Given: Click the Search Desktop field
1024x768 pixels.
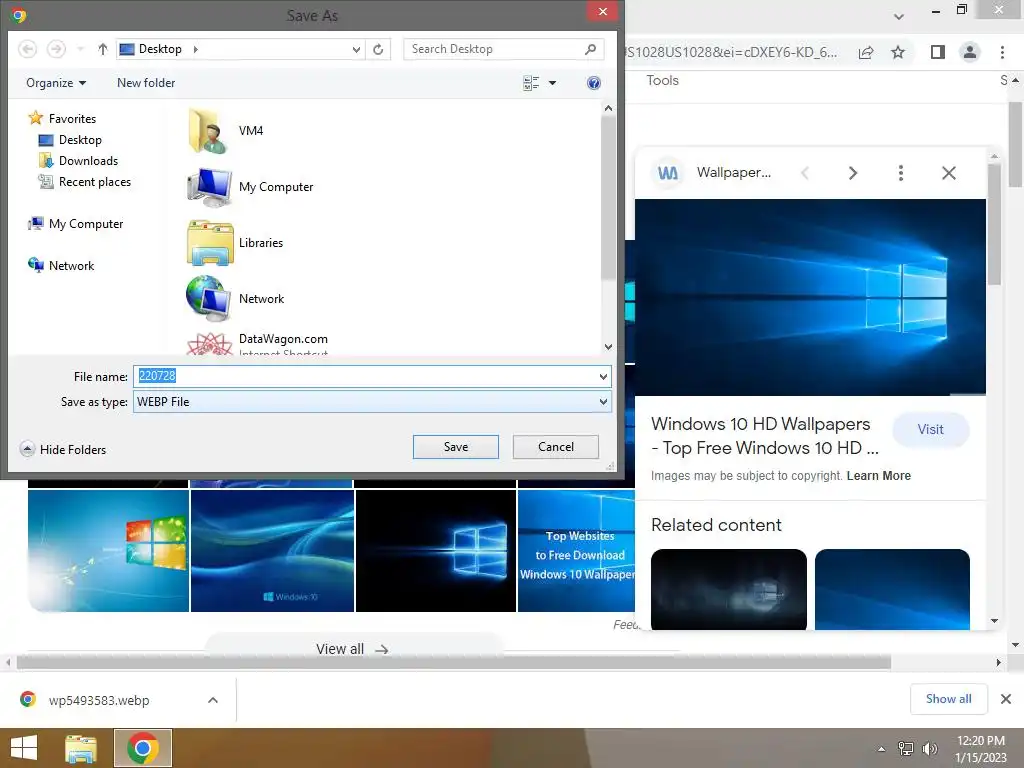Looking at the screenshot, I should pos(494,49).
